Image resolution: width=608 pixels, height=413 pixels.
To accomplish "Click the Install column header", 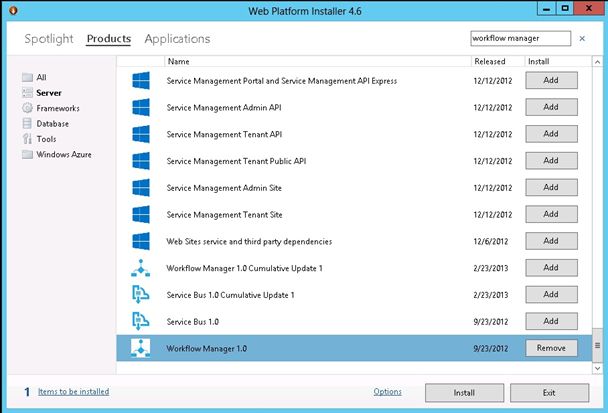I will click(558, 61).
